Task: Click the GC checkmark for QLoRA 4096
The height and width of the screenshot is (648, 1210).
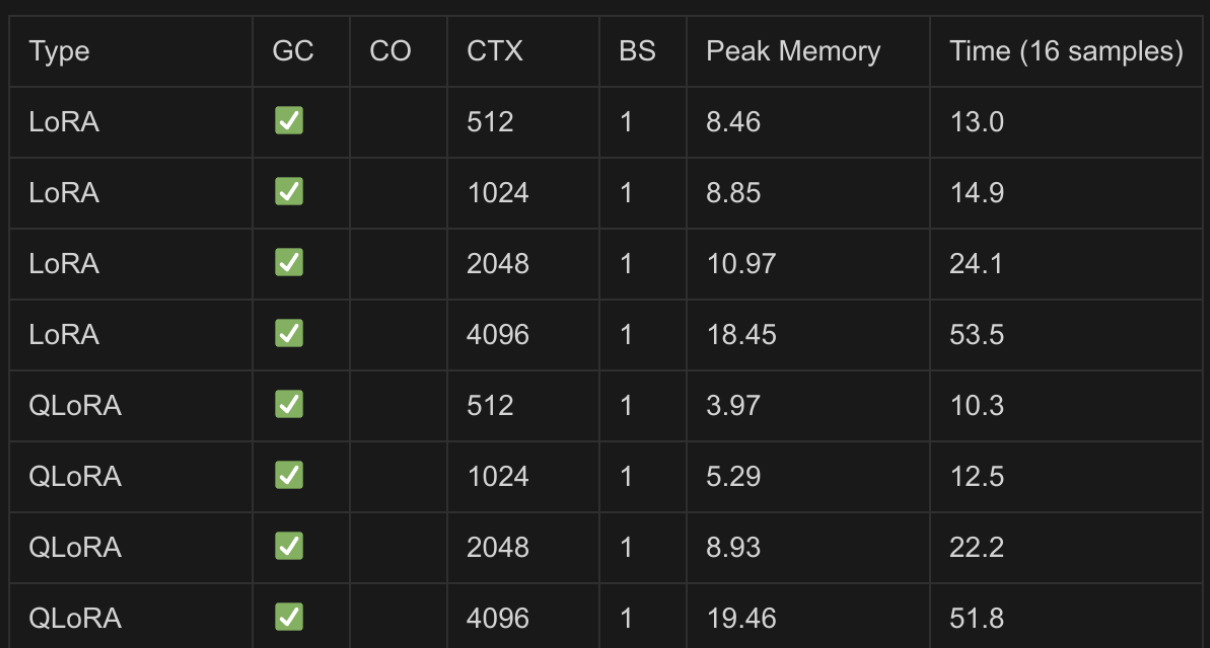Action: coord(289,617)
